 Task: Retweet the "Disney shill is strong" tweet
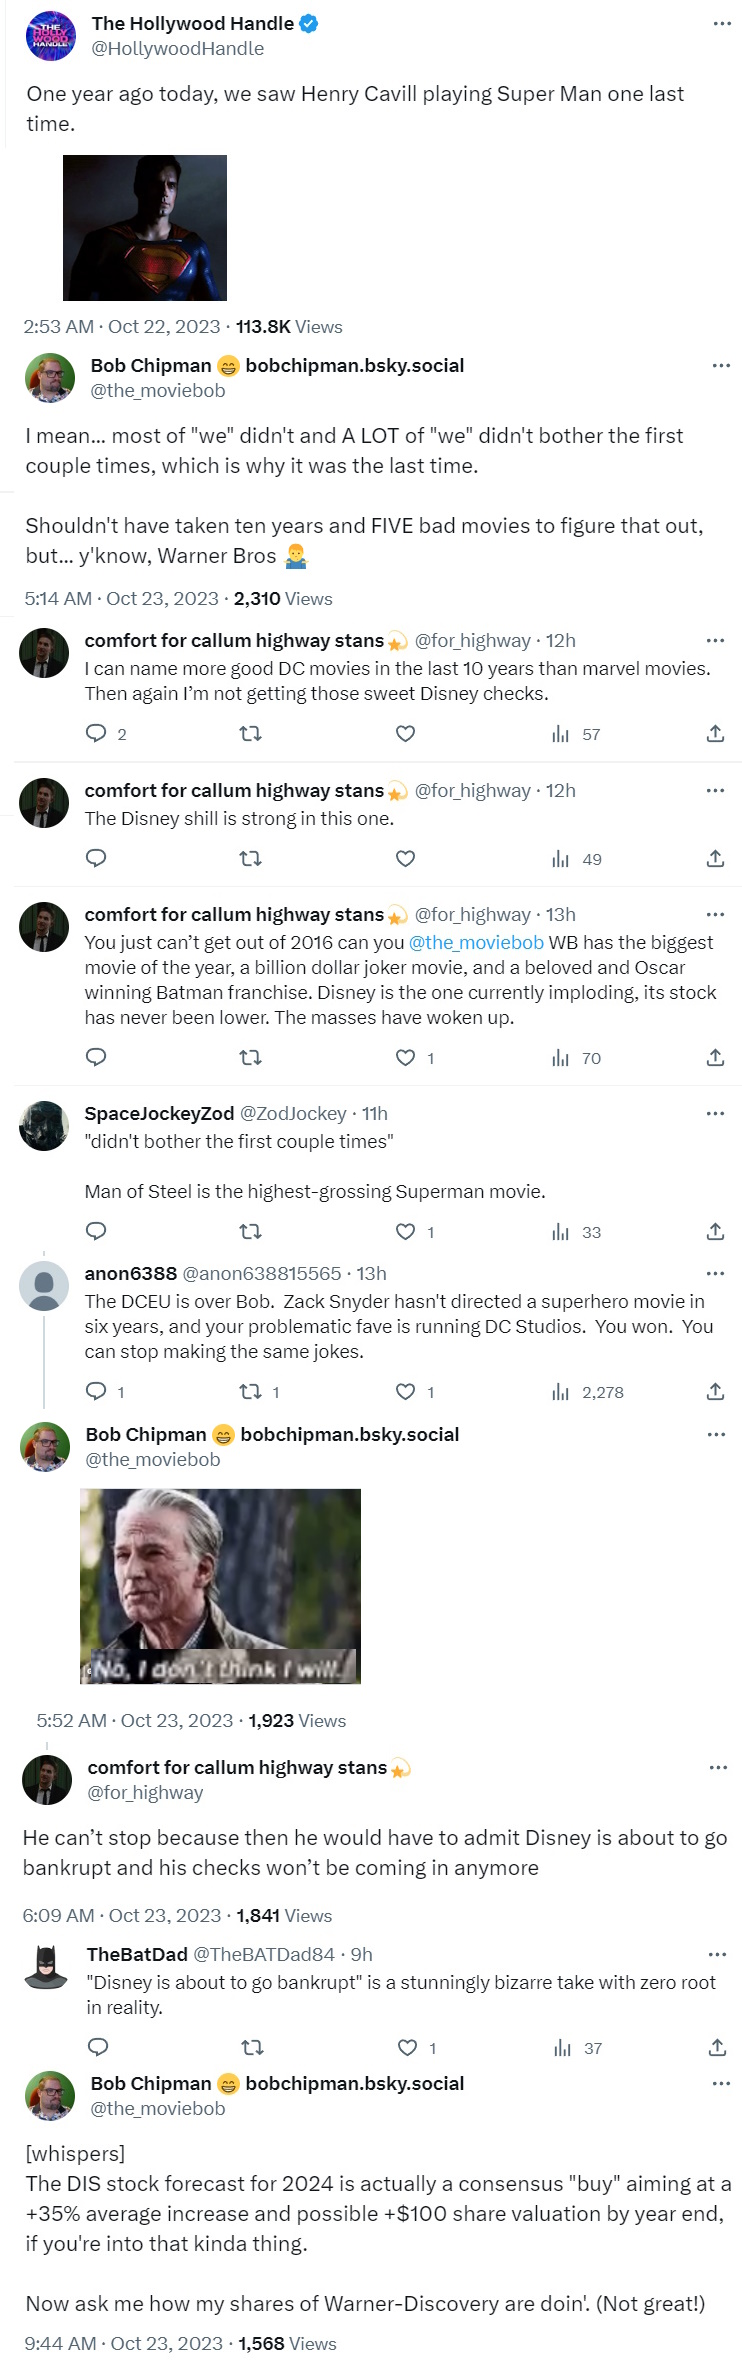point(250,859)
